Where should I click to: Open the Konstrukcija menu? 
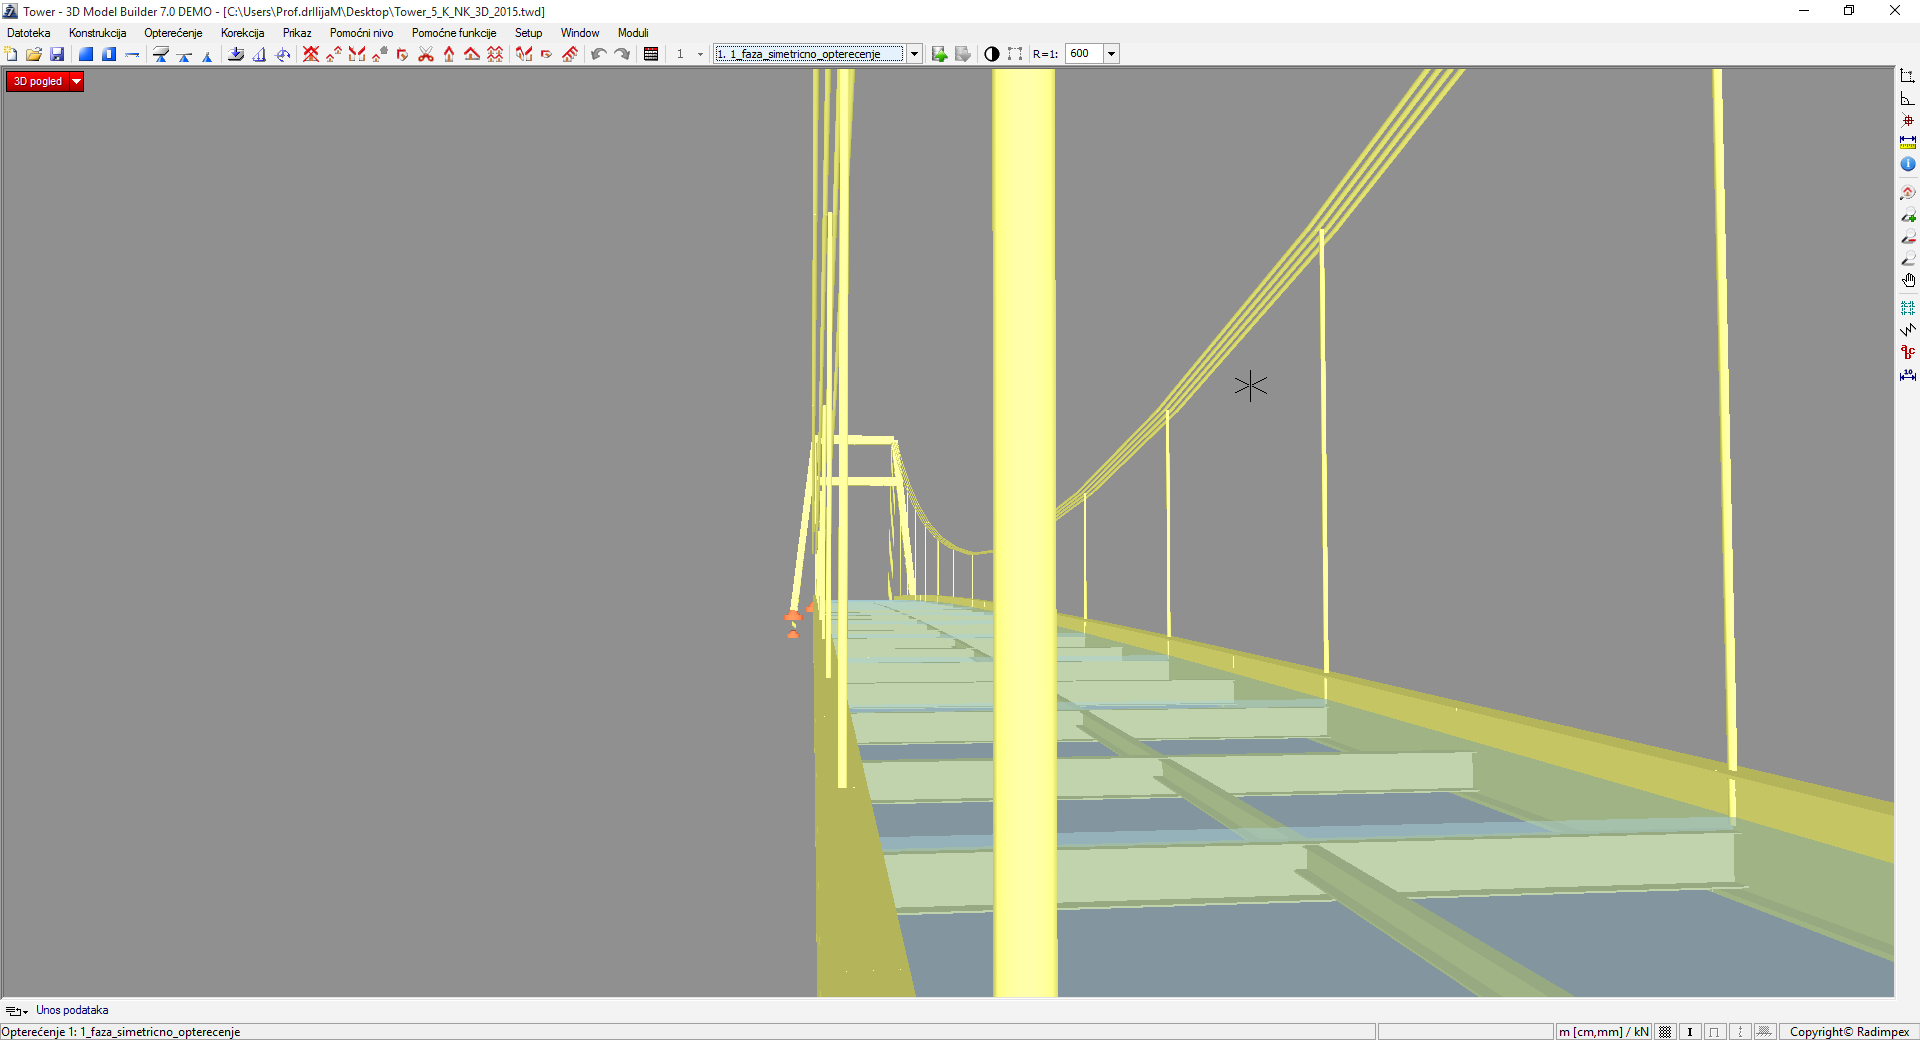[x=97, y=33]
